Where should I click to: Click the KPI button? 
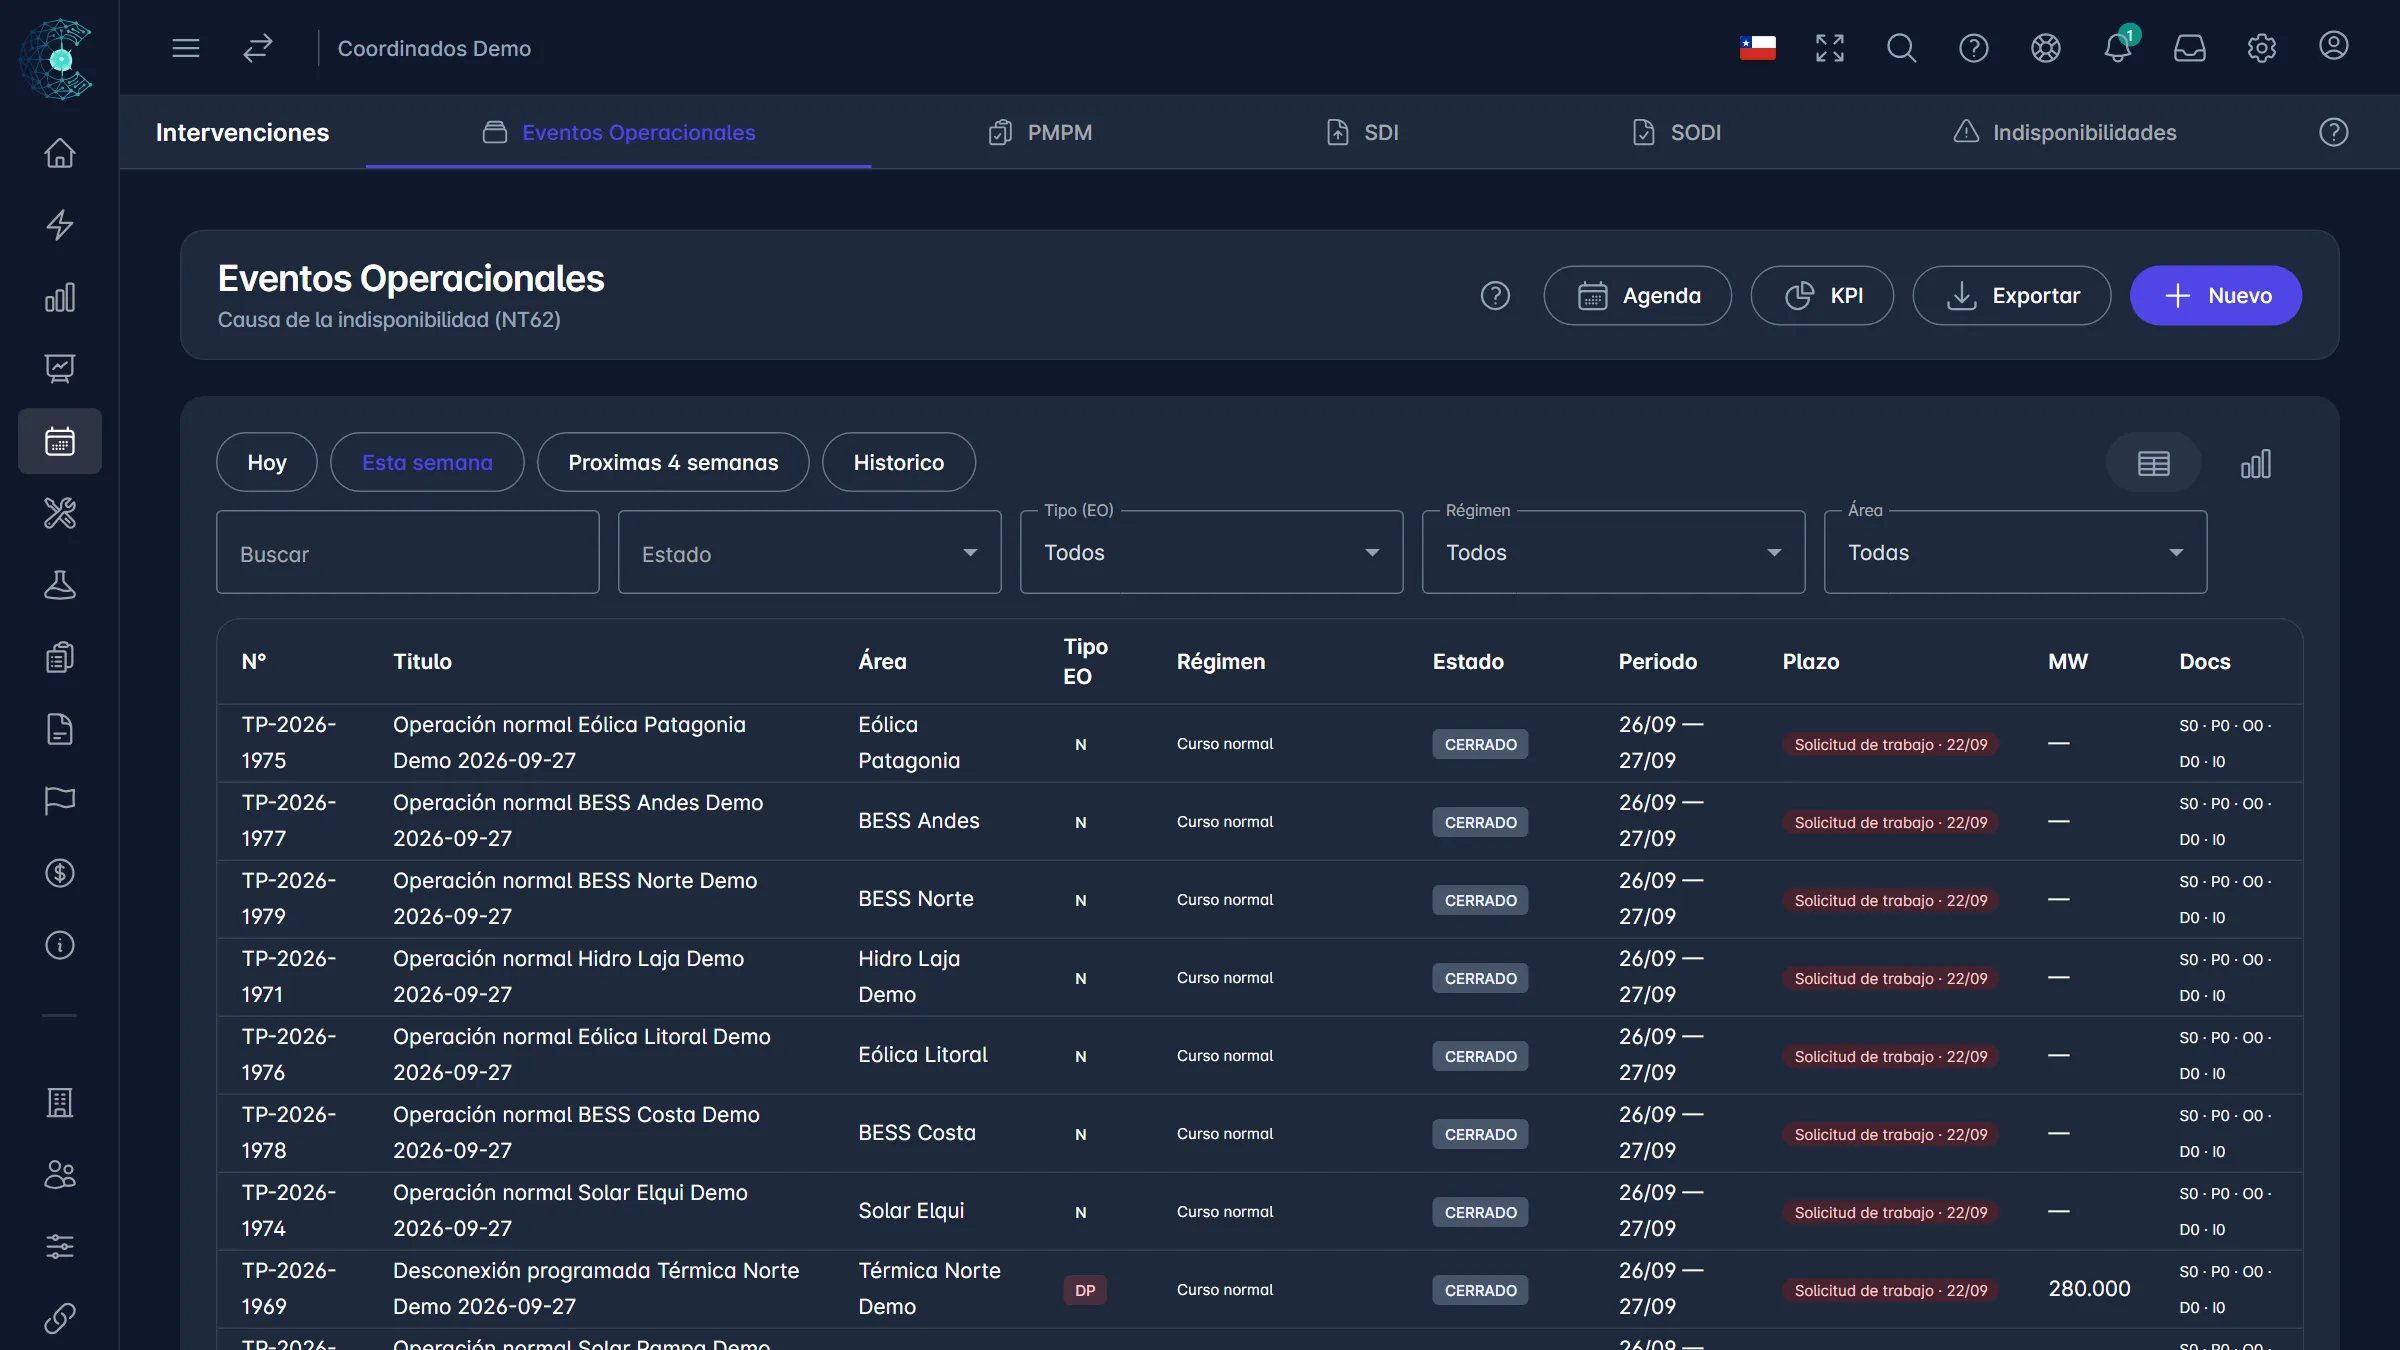[1822, 296]
